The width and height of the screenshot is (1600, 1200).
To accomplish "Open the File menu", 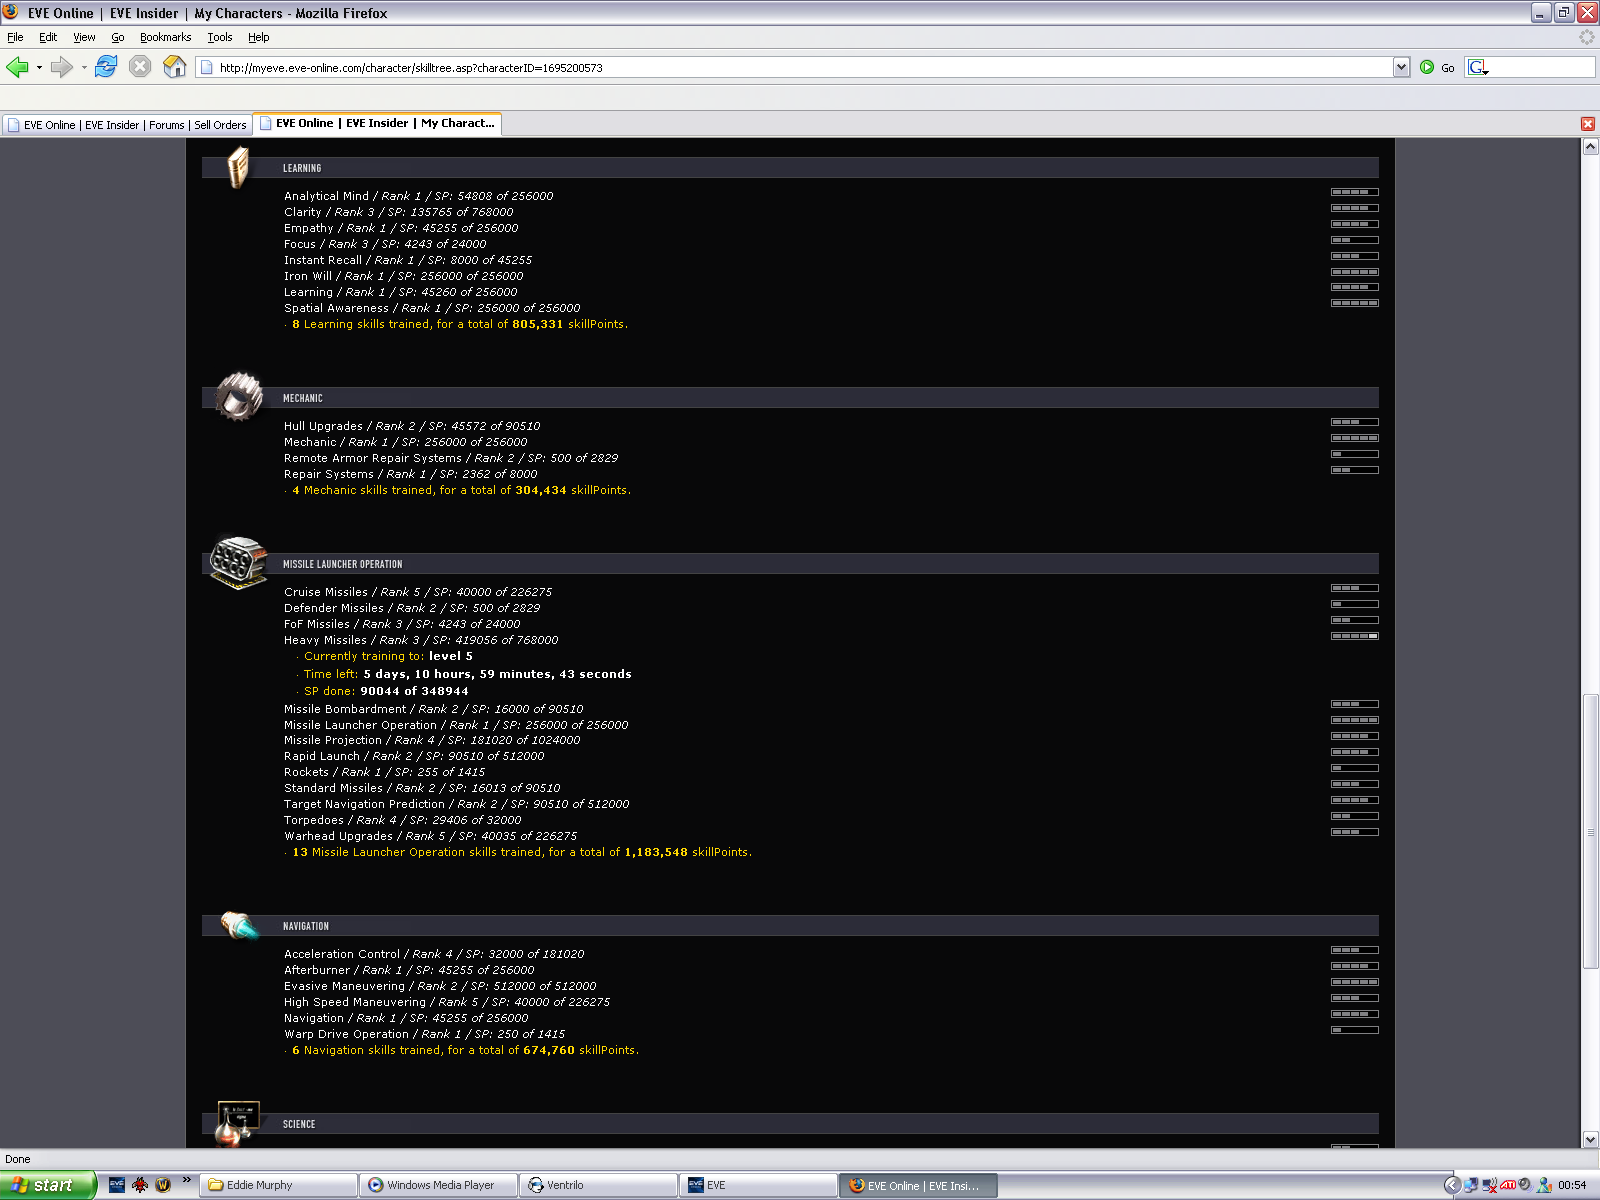I will [15, 37].
